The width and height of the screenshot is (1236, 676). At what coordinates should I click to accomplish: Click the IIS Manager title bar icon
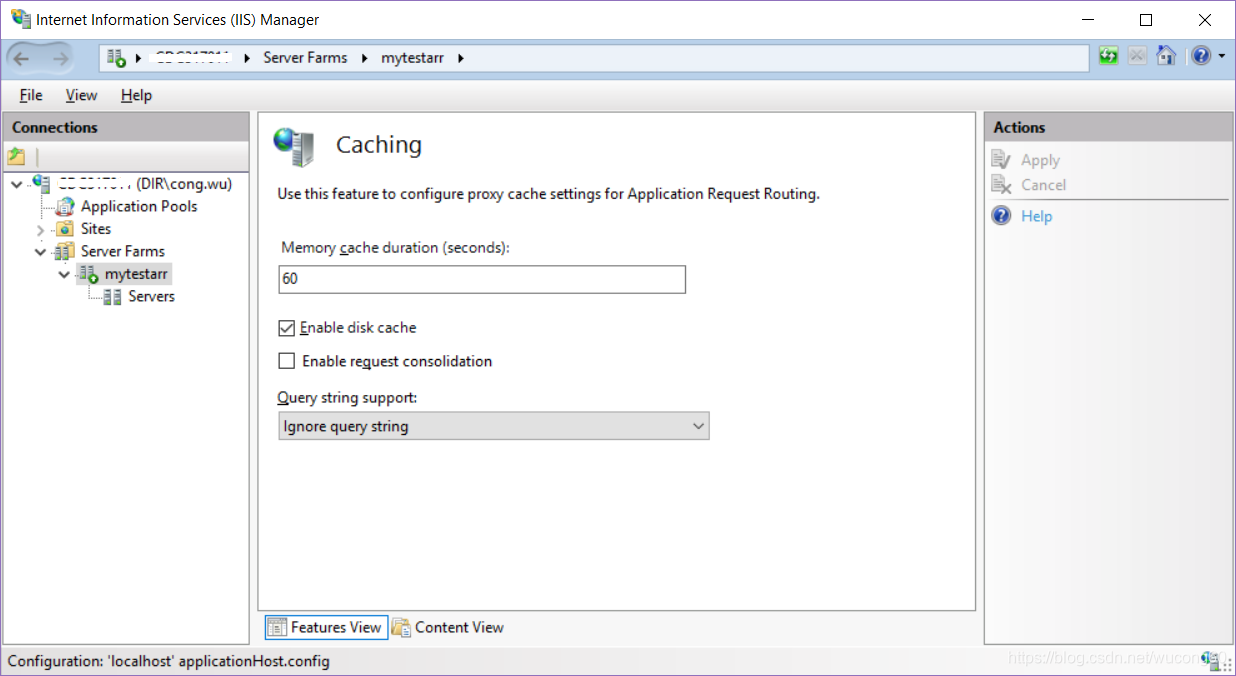coord(20,19)
